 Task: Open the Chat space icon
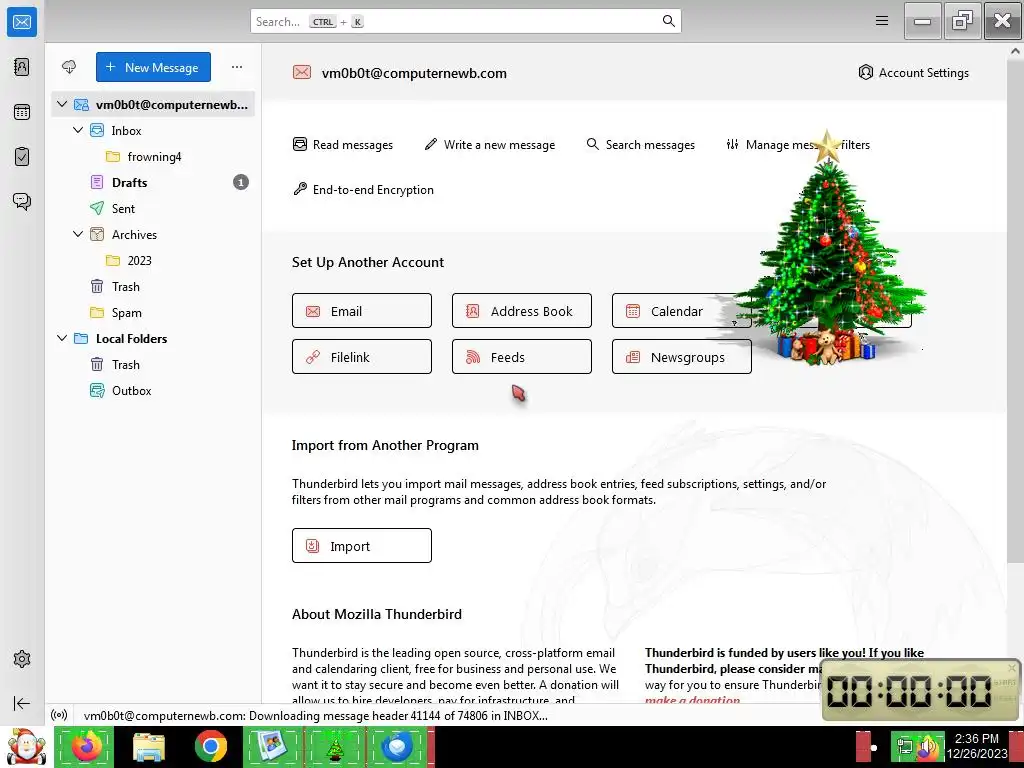coord(22,201)
